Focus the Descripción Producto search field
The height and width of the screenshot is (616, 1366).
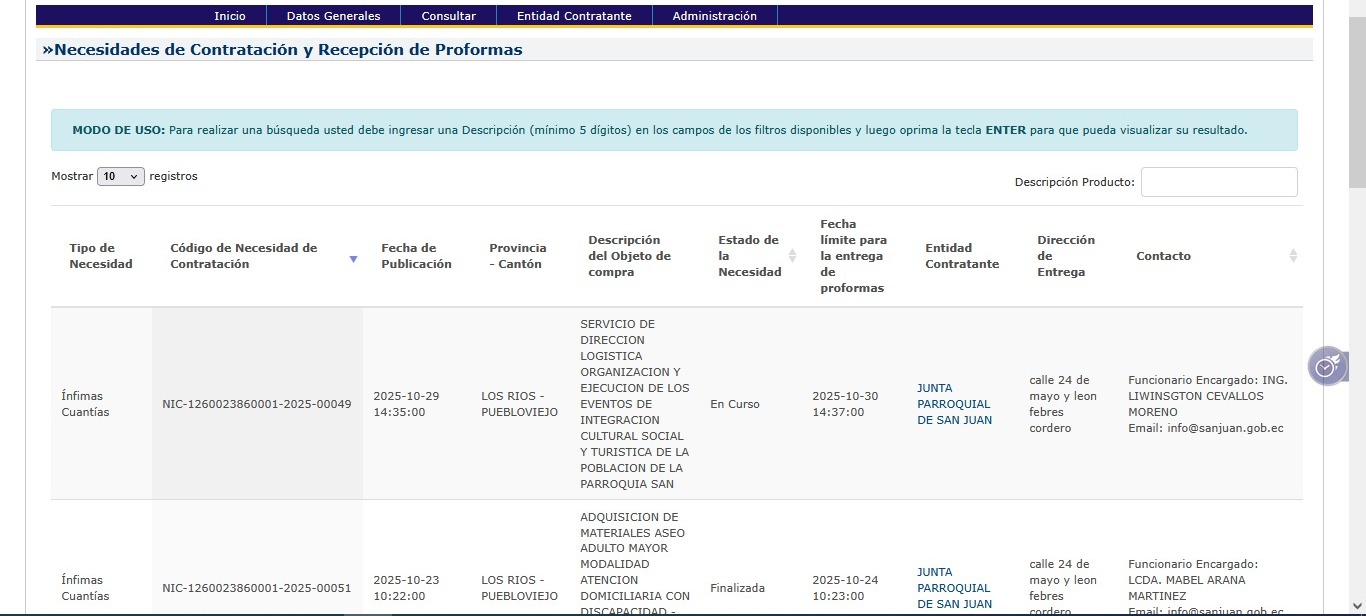1218,182
